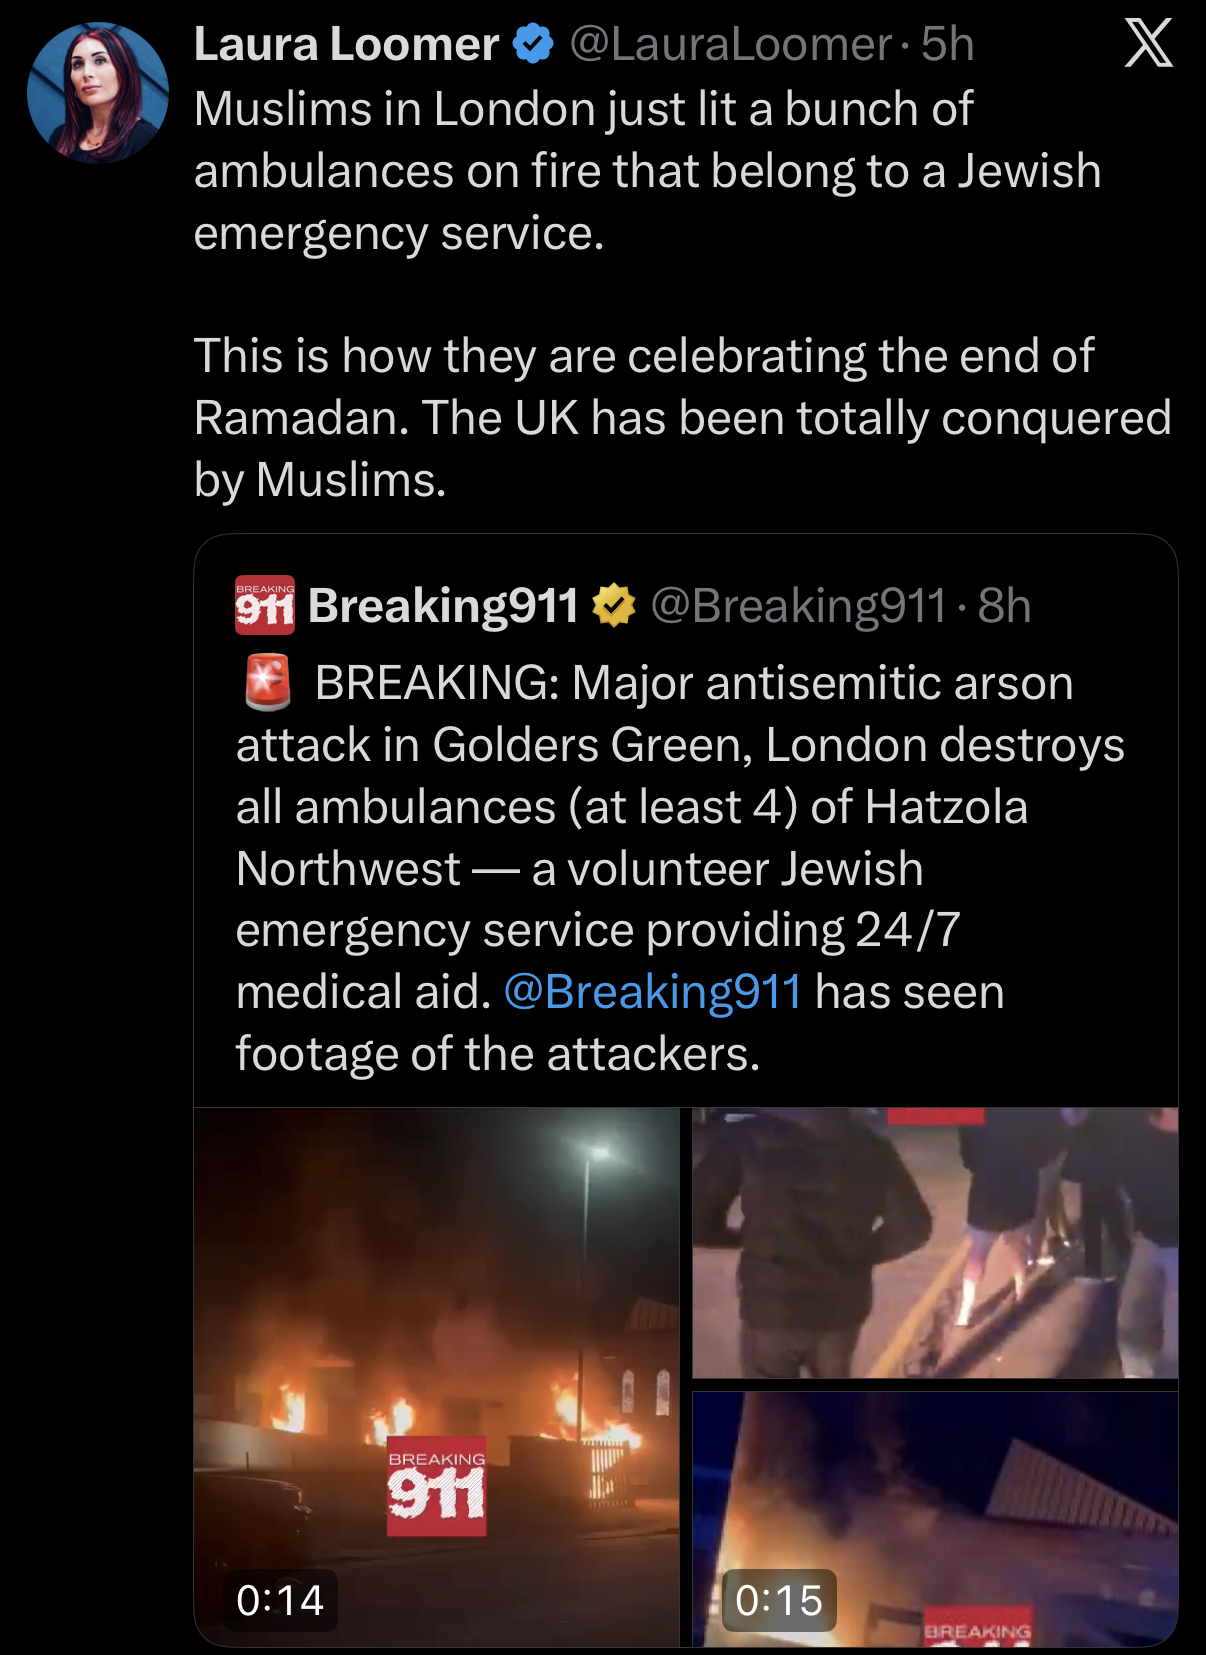Open the top-right attackers footage thumbnail

coord(935,1242)
